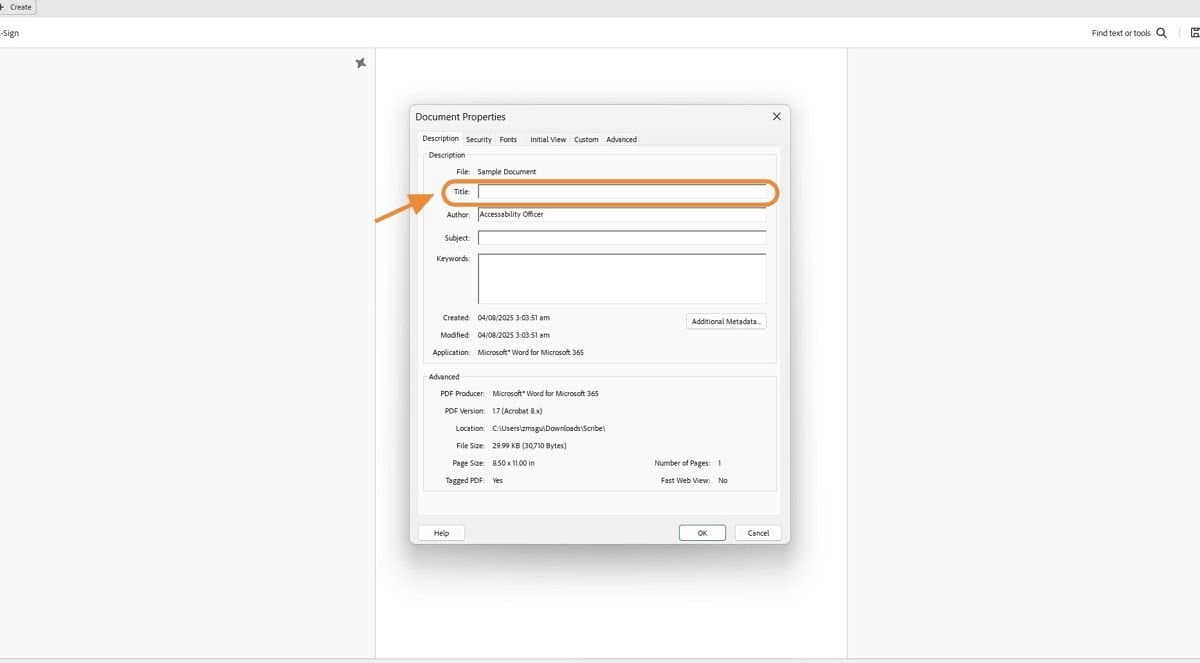This screenshot has height=663, width=1200.
Task: Click inside the Title field
Action: click(x=620, y=191)
